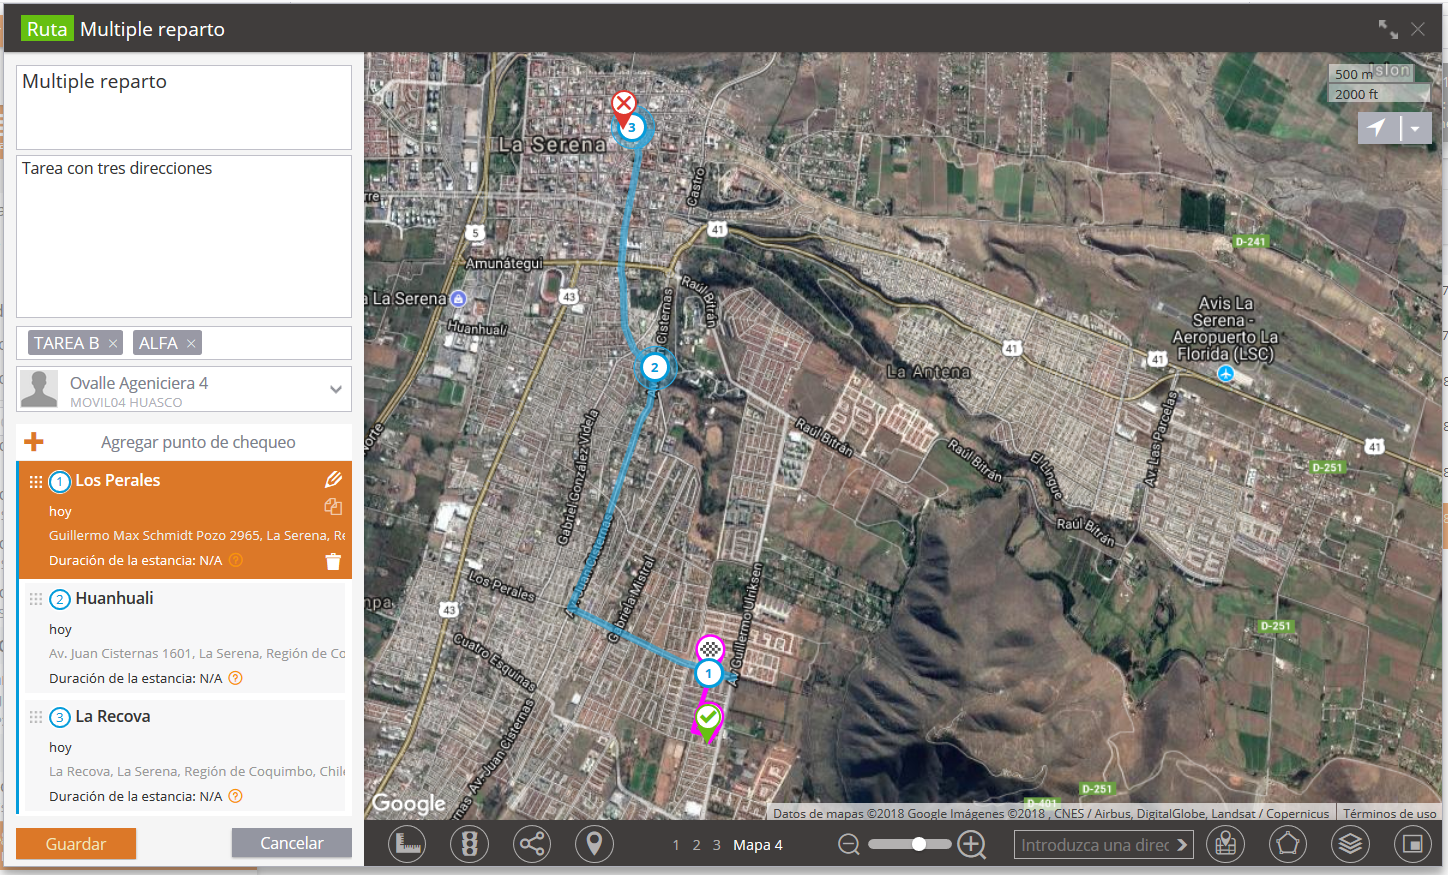Click the navigation arrow locate button on map
This screenshot has width=1448, height=875.
(1378, 128)
